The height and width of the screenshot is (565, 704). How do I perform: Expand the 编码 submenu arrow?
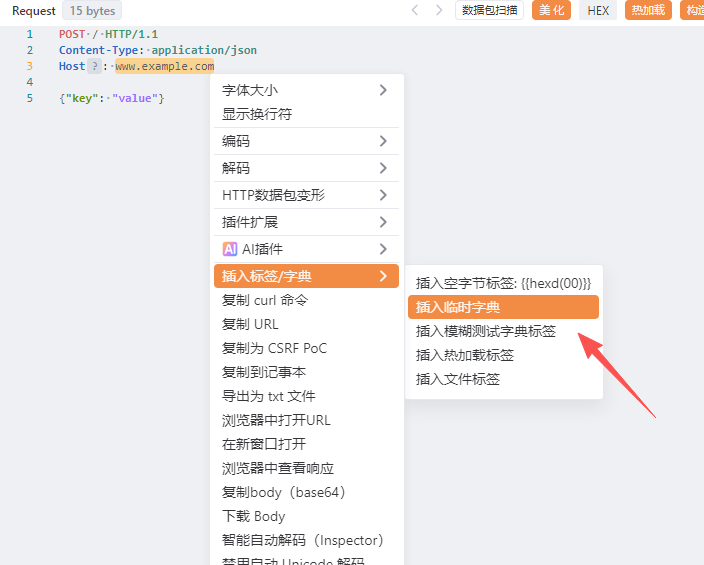[383, 141]
